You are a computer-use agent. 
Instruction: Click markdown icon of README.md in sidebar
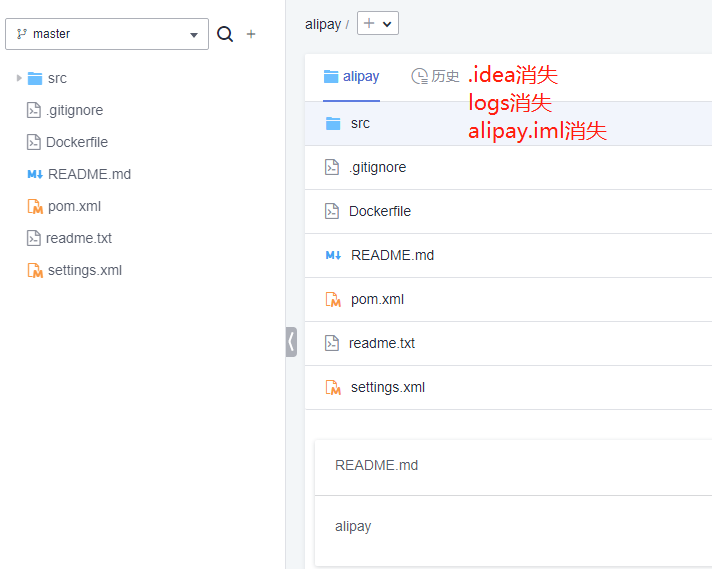(35, 174)
